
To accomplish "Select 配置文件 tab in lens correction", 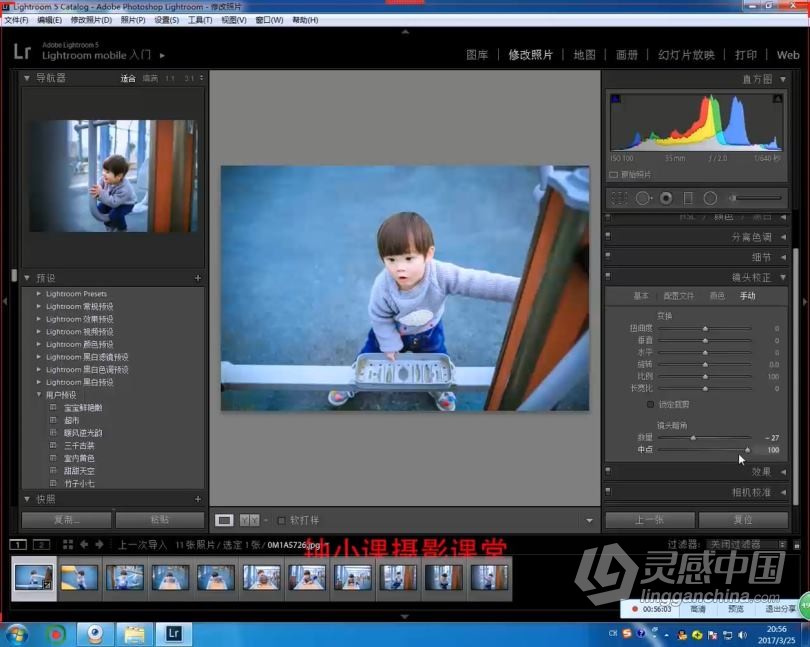I will coord(678,296).
